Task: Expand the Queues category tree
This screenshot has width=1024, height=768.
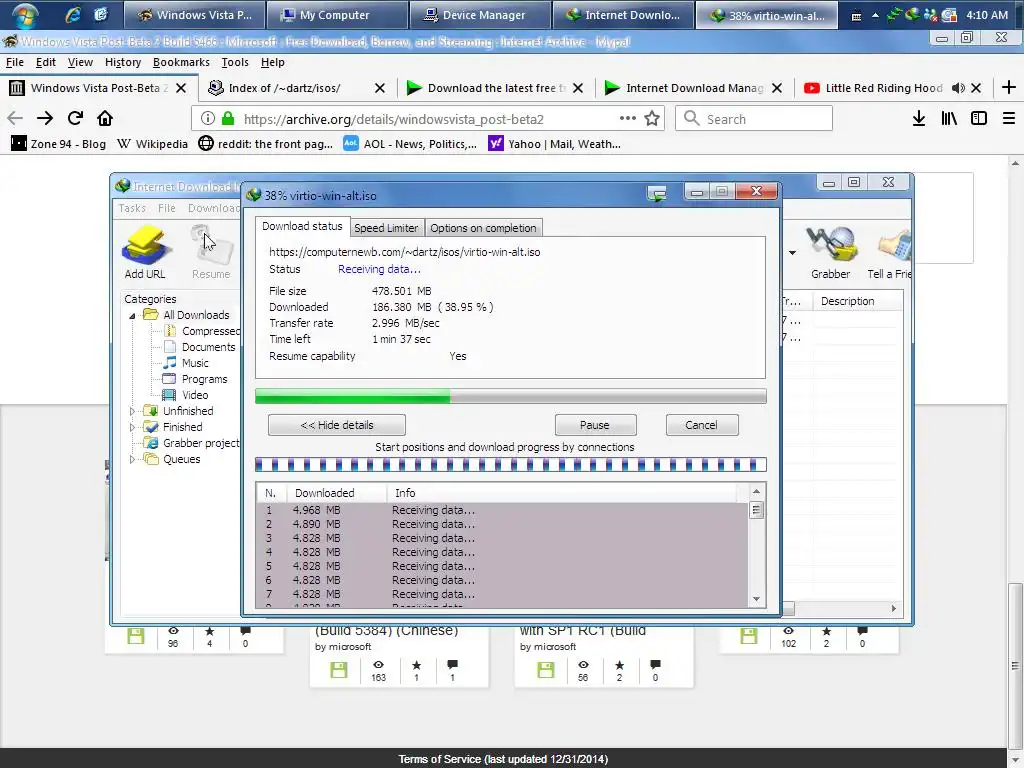Action: pos(132,459)
